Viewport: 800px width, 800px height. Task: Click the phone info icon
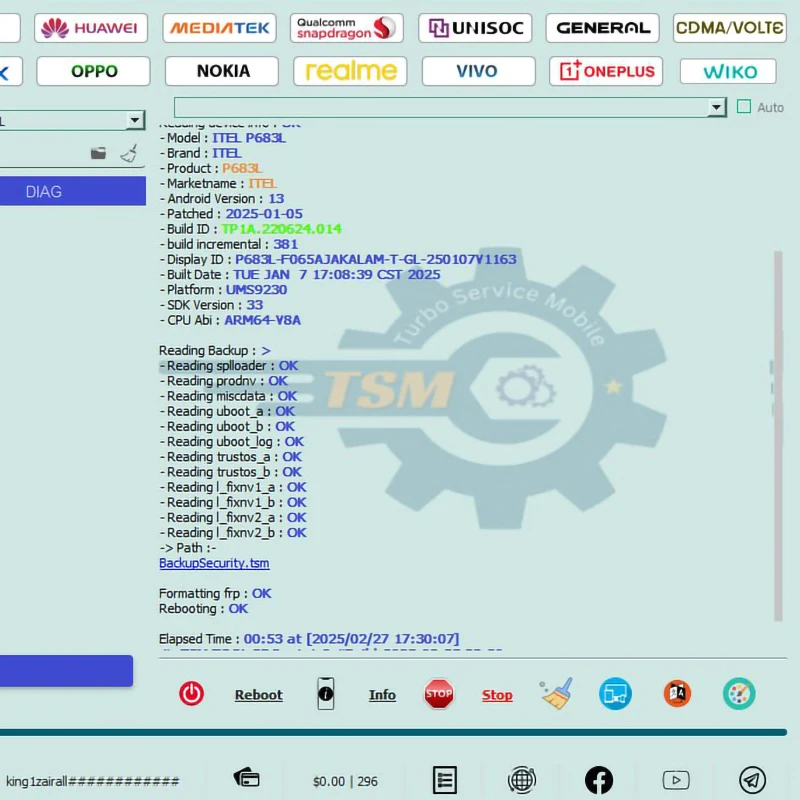[x=326, y=694]
